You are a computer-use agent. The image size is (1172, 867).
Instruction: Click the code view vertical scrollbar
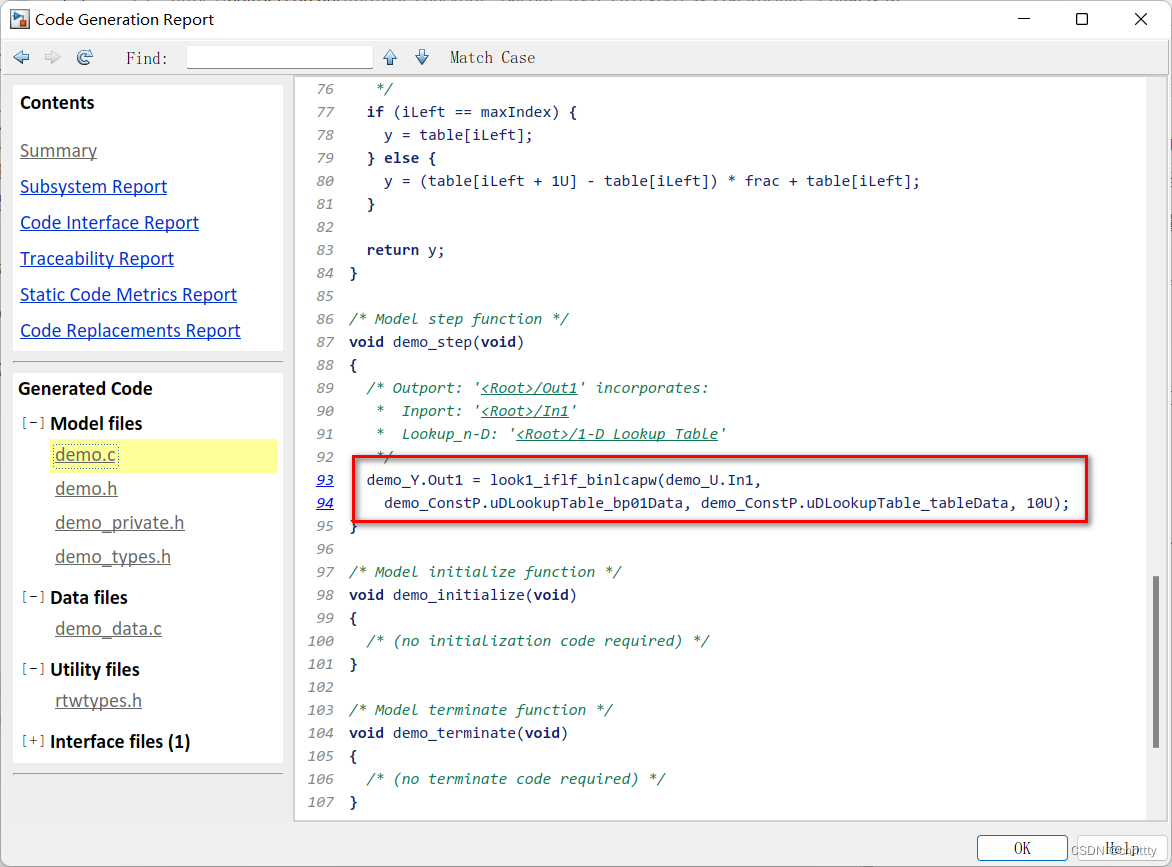tap(1156, 661)
